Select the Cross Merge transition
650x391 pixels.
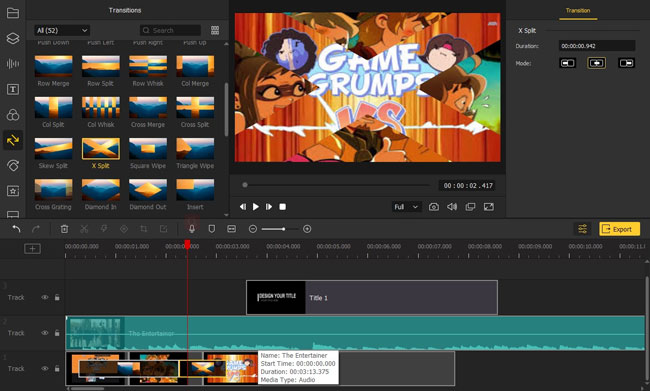148,107
